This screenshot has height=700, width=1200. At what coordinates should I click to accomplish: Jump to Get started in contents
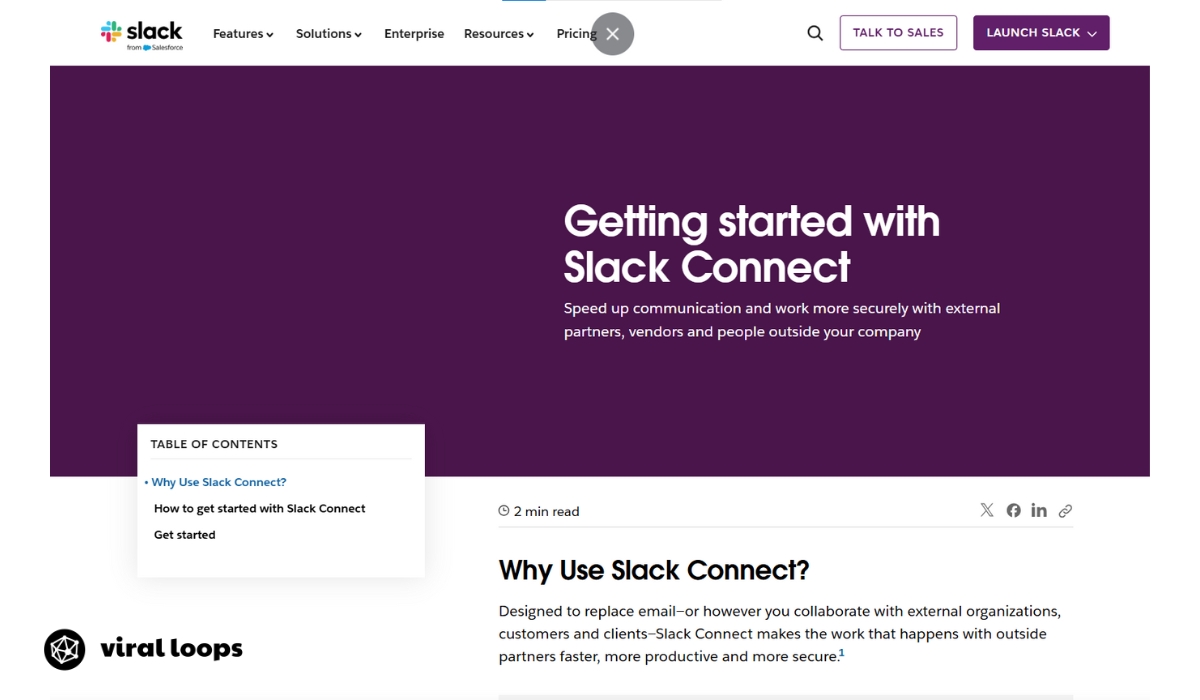click(185, 535)
